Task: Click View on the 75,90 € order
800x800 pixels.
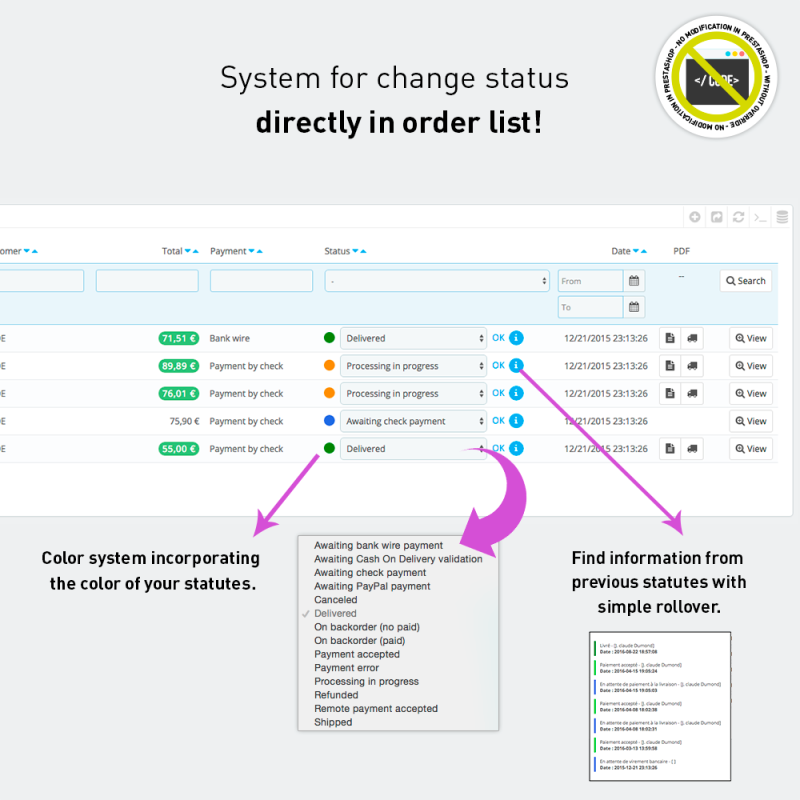Action: coord(749,420)
